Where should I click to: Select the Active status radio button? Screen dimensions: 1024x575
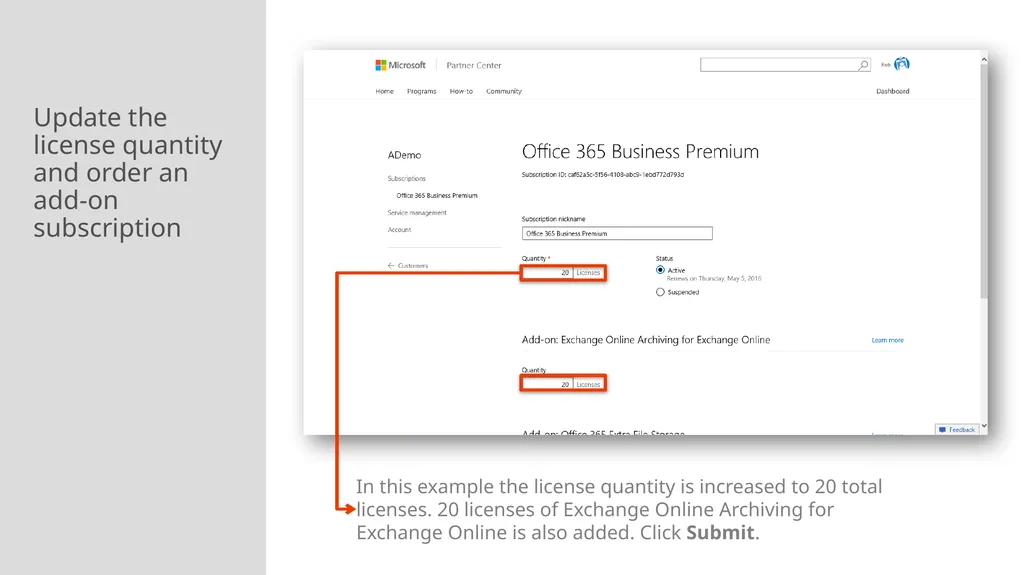(x=660, y=270)
